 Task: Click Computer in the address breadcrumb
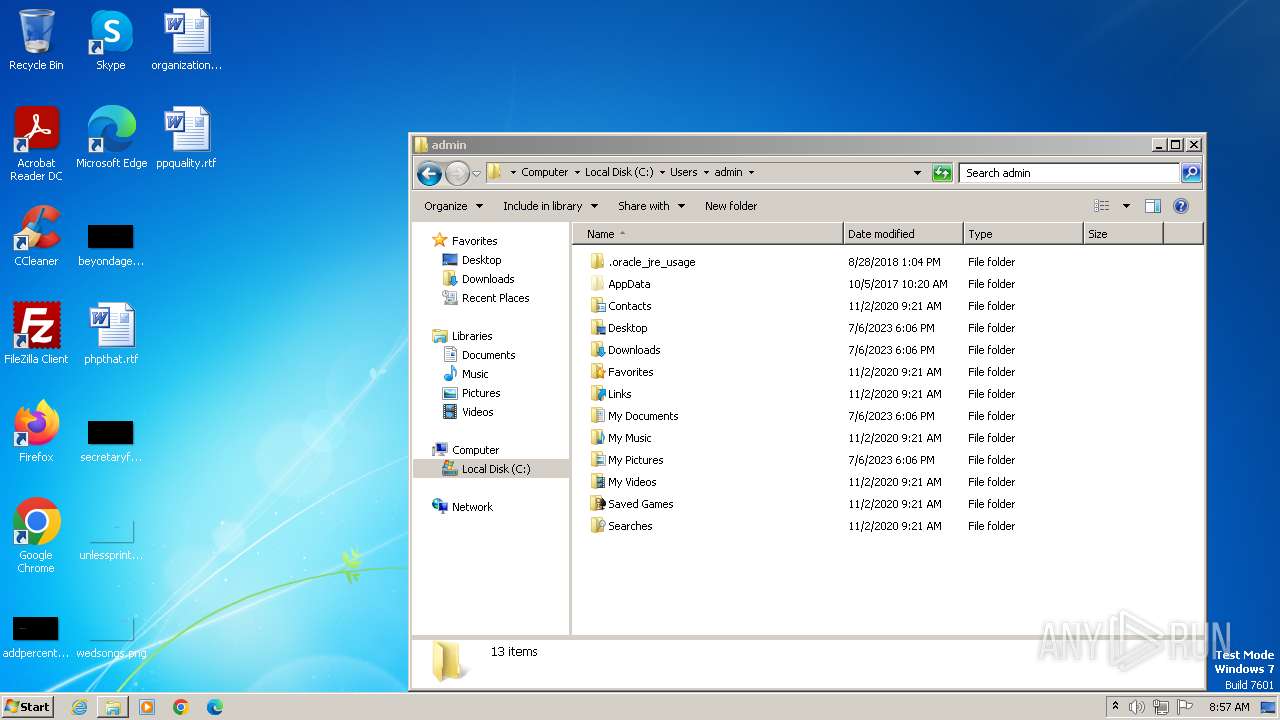click(544, 172)
